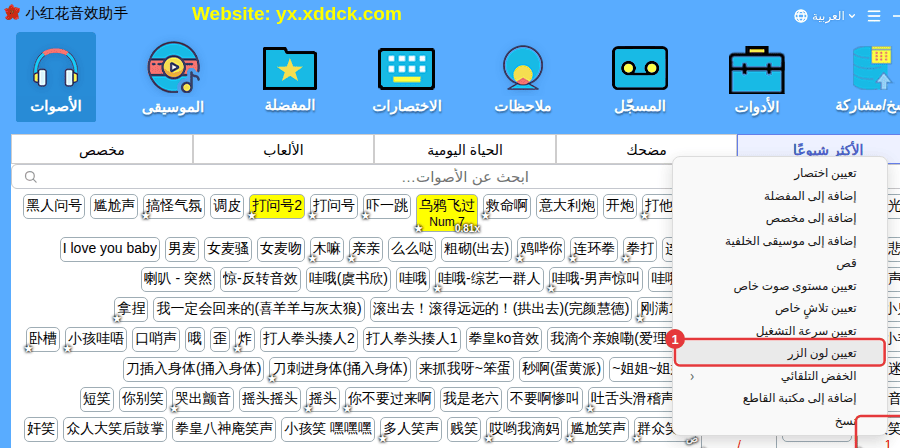The image size is (900, 448).
Task: Select قص (Cut) menu entry
Action: 779,263
